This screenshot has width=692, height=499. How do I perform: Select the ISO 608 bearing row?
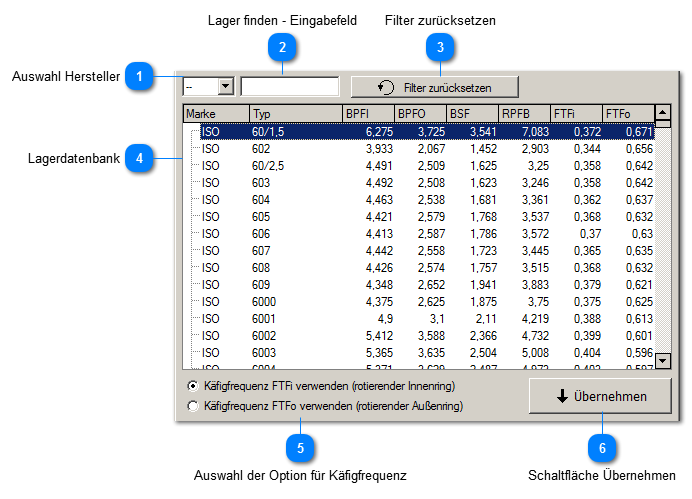click(427, 268)
